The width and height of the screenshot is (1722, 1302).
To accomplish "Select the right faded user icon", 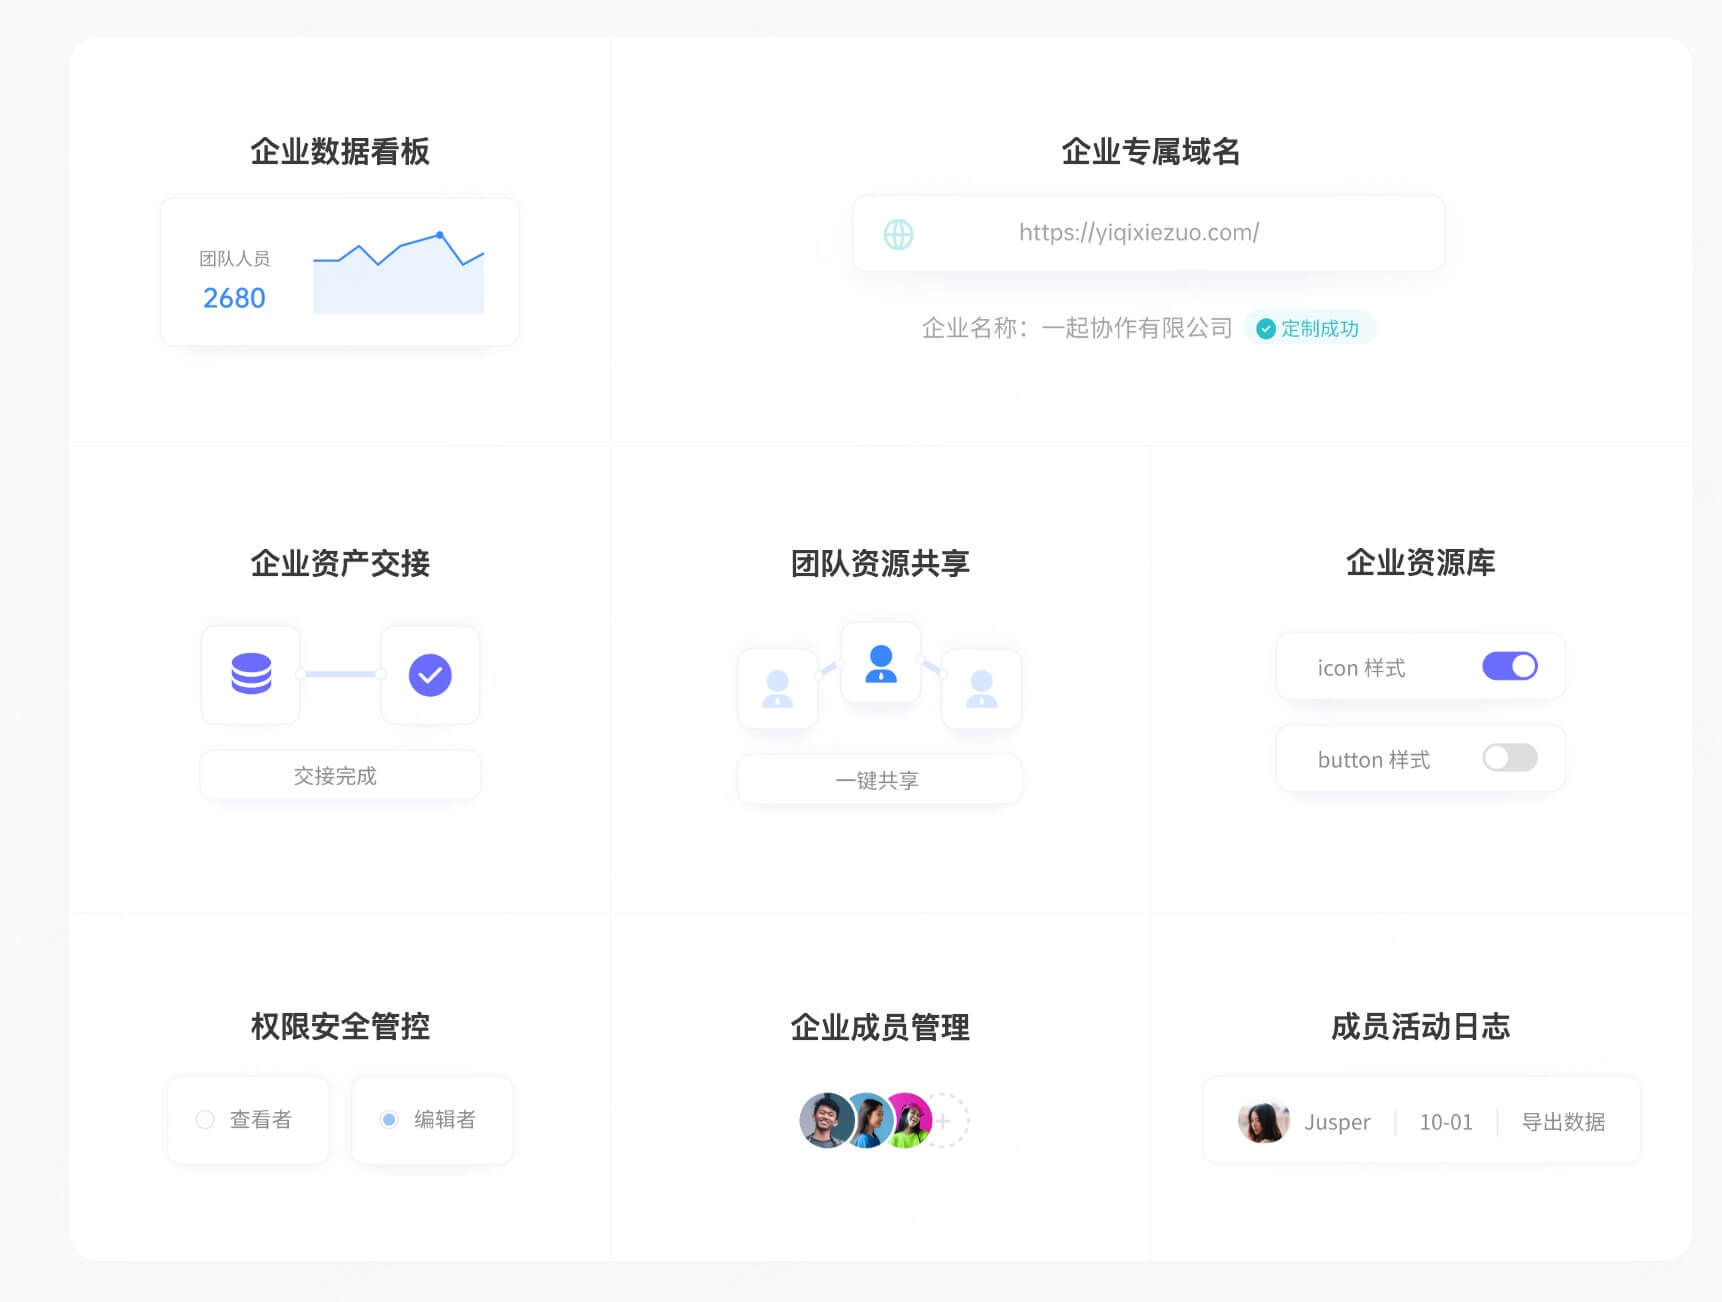I will coord(982,689).
